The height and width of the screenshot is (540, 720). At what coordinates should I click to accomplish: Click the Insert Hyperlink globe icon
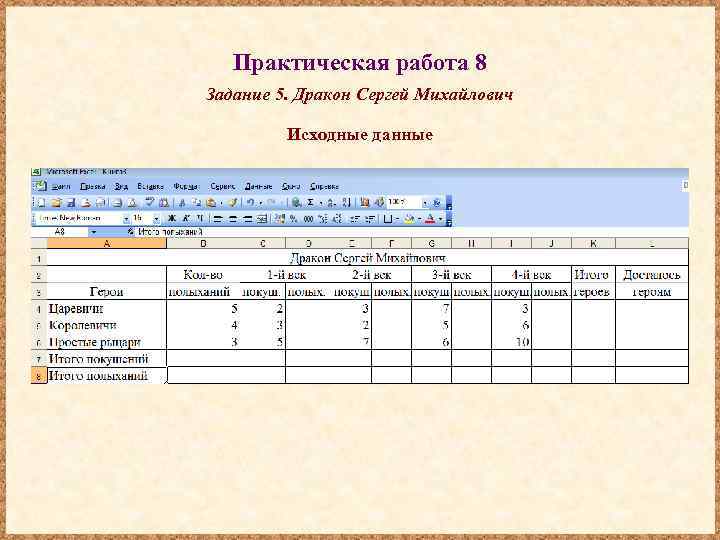pyautogui.click(x=296, y=202)
